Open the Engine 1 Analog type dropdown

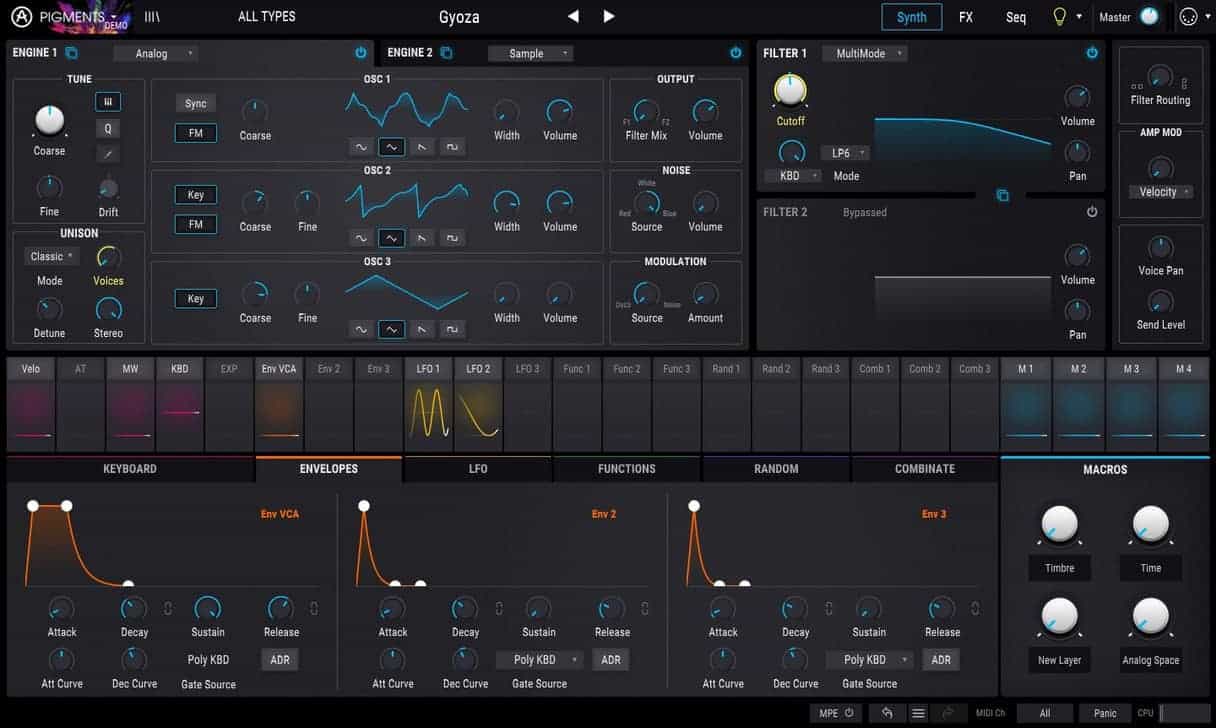tap(155, 54)
